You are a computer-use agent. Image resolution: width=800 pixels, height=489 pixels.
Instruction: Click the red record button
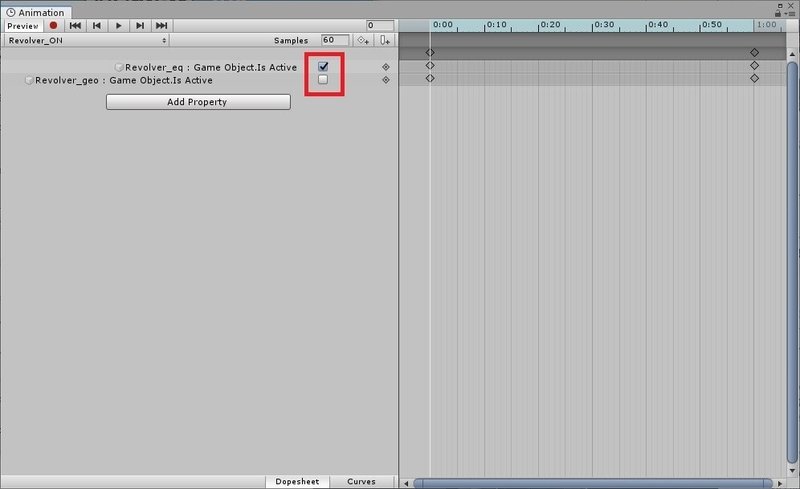coord(54,26)
